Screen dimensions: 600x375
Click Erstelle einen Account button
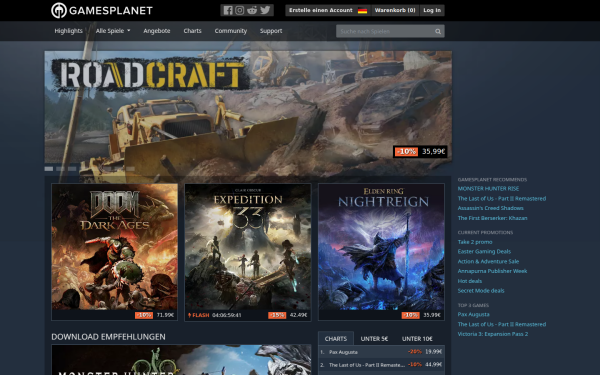[321, 10]
